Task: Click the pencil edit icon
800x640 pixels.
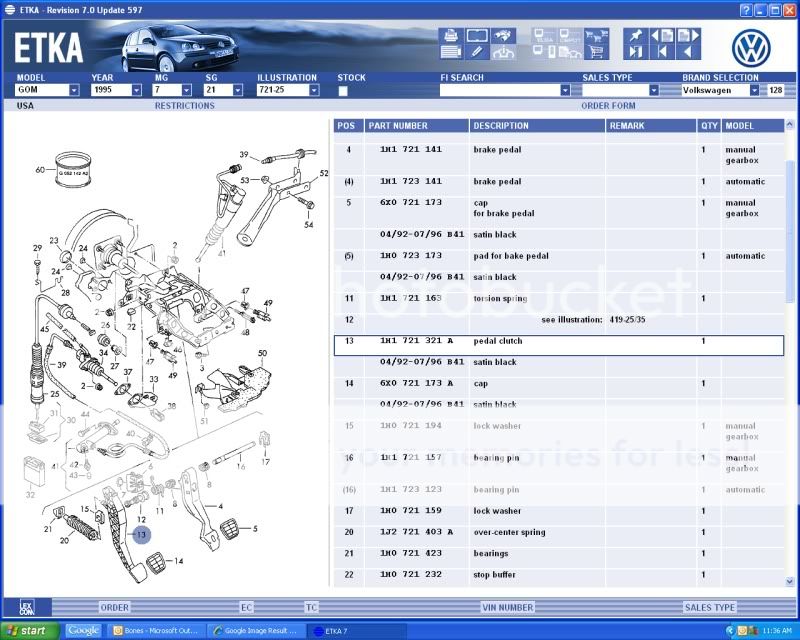Action: [477, 52]
